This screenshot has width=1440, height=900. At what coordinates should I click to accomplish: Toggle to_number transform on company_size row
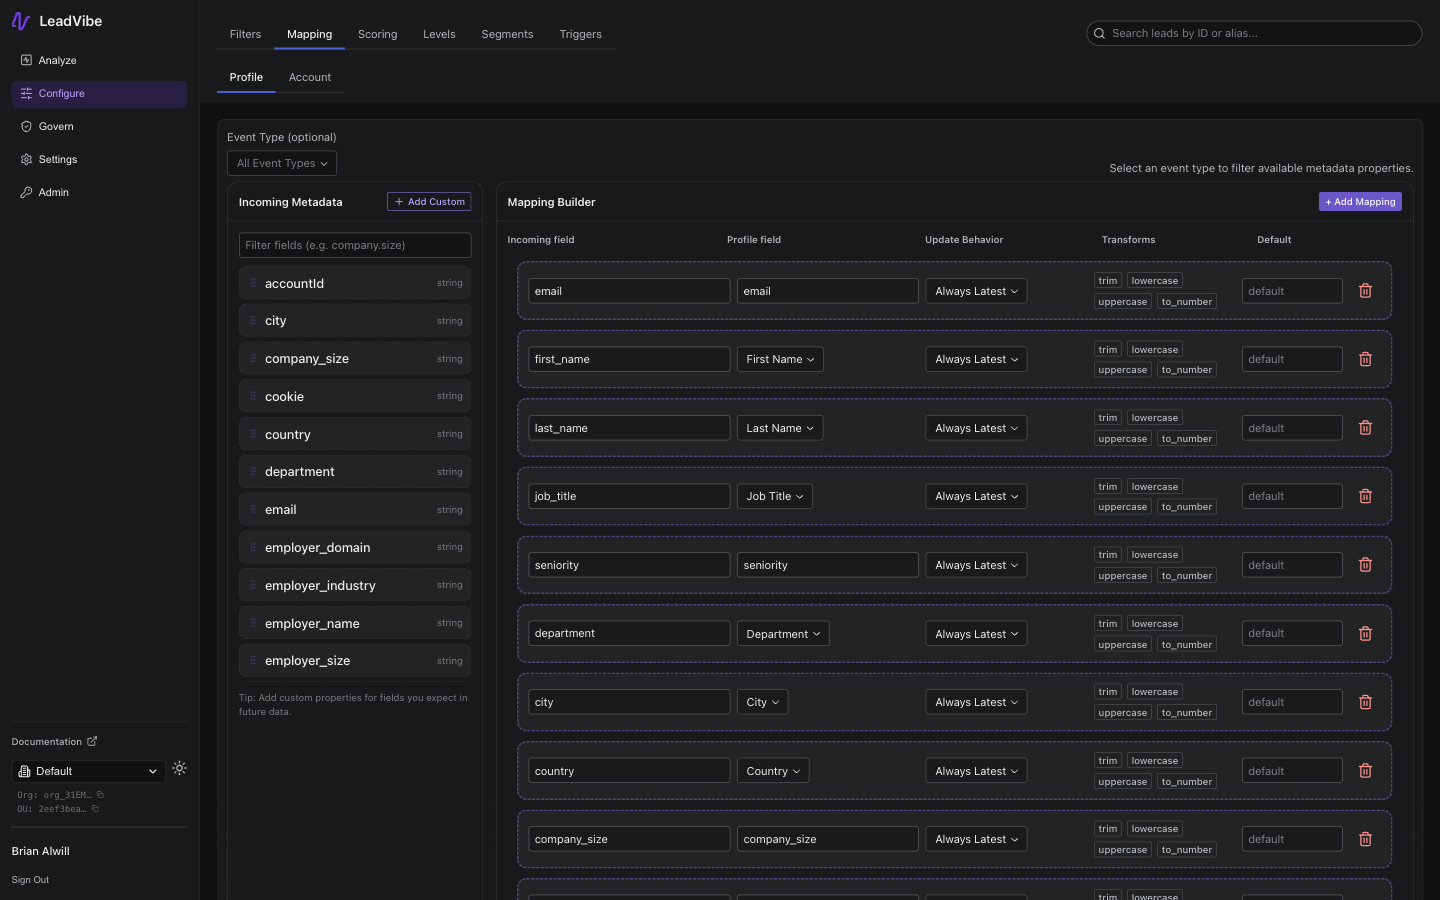[x=1186, y=850]
